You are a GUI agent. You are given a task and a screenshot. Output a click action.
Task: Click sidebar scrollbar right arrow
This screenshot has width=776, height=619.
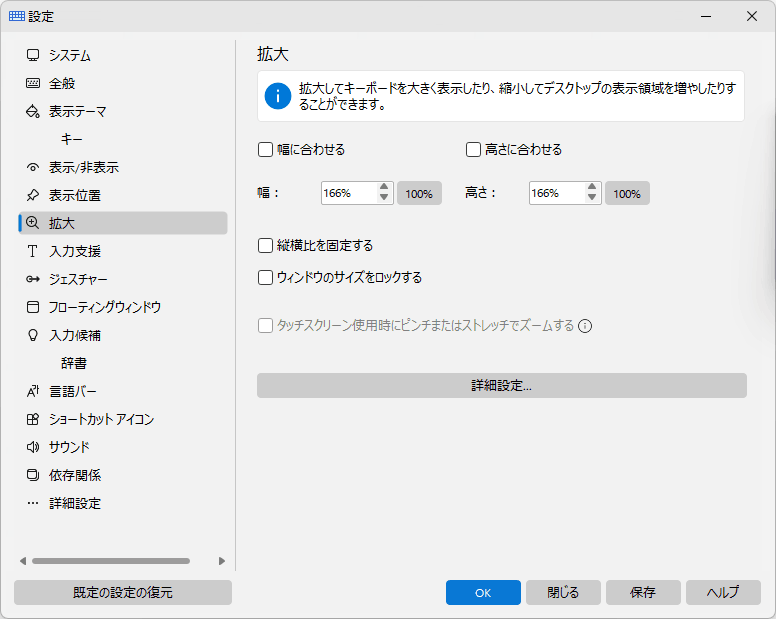pos(222,561)
